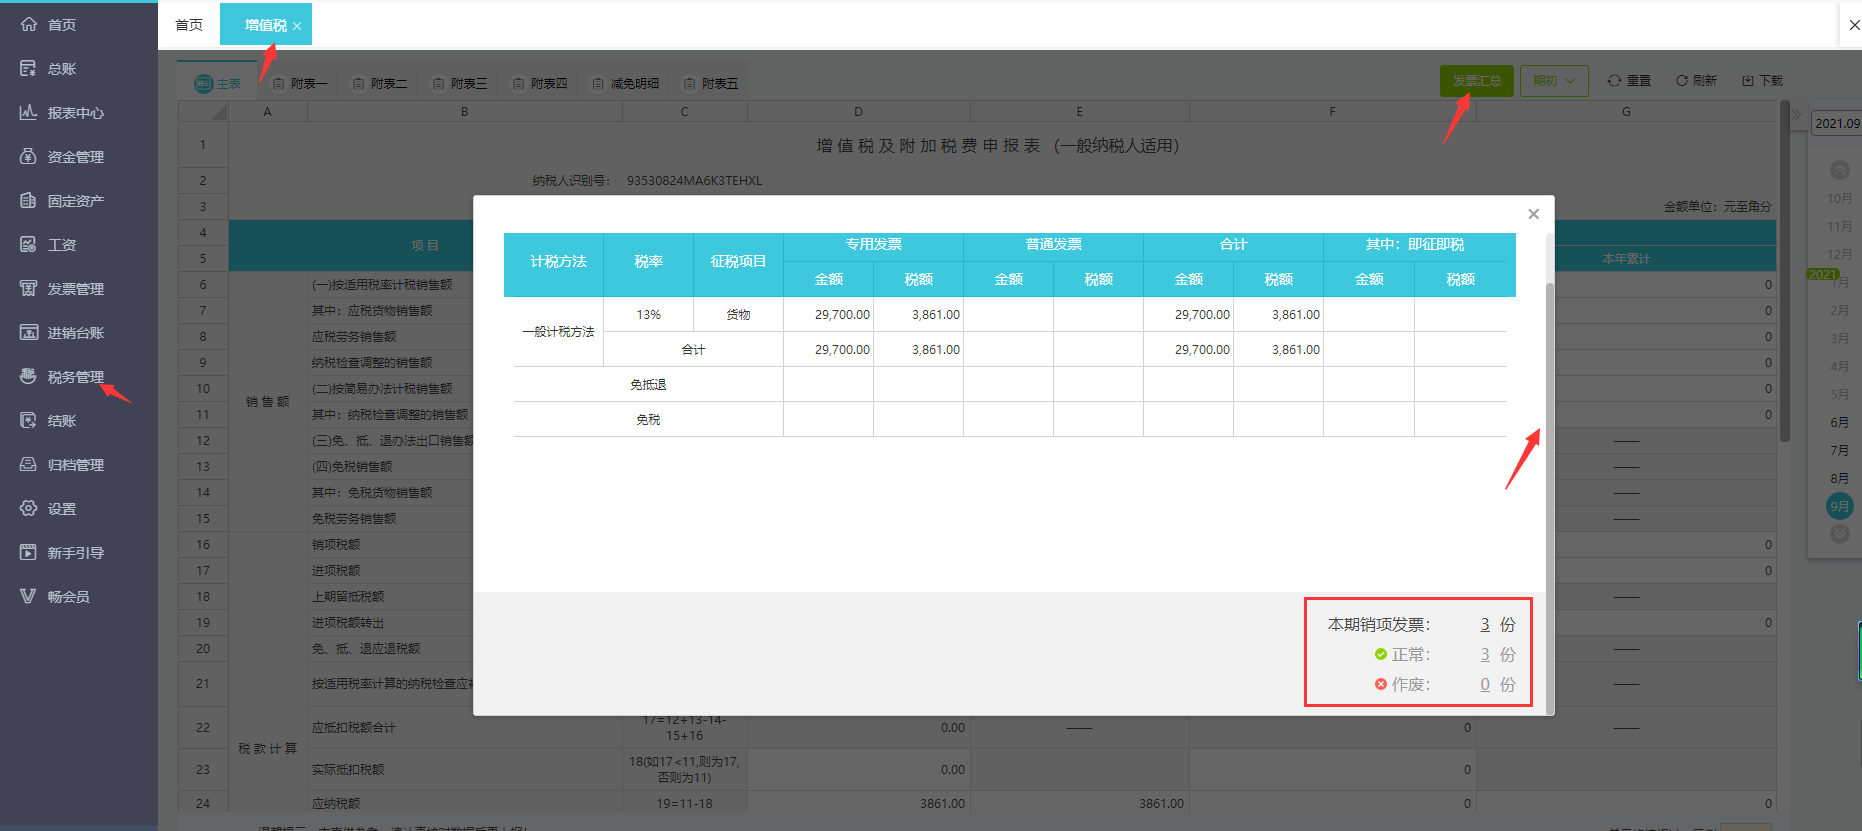The width and height of the screenshot is (1862, 831).
Task: Click 作废 invoice count link
Action: pyautogui.click(x=1485, y=685)
